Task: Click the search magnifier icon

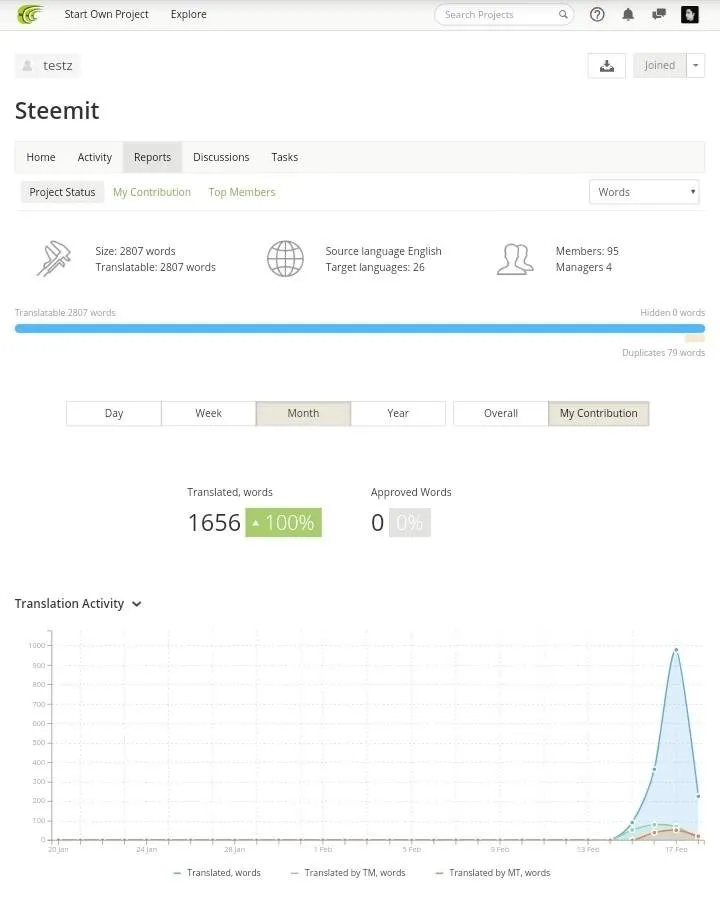Action: pos(563,14)
